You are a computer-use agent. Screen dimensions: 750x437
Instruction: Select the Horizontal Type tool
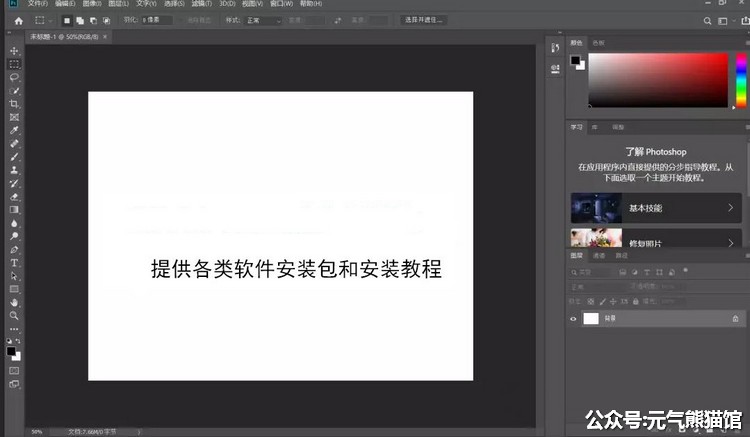tap(14, 263)
